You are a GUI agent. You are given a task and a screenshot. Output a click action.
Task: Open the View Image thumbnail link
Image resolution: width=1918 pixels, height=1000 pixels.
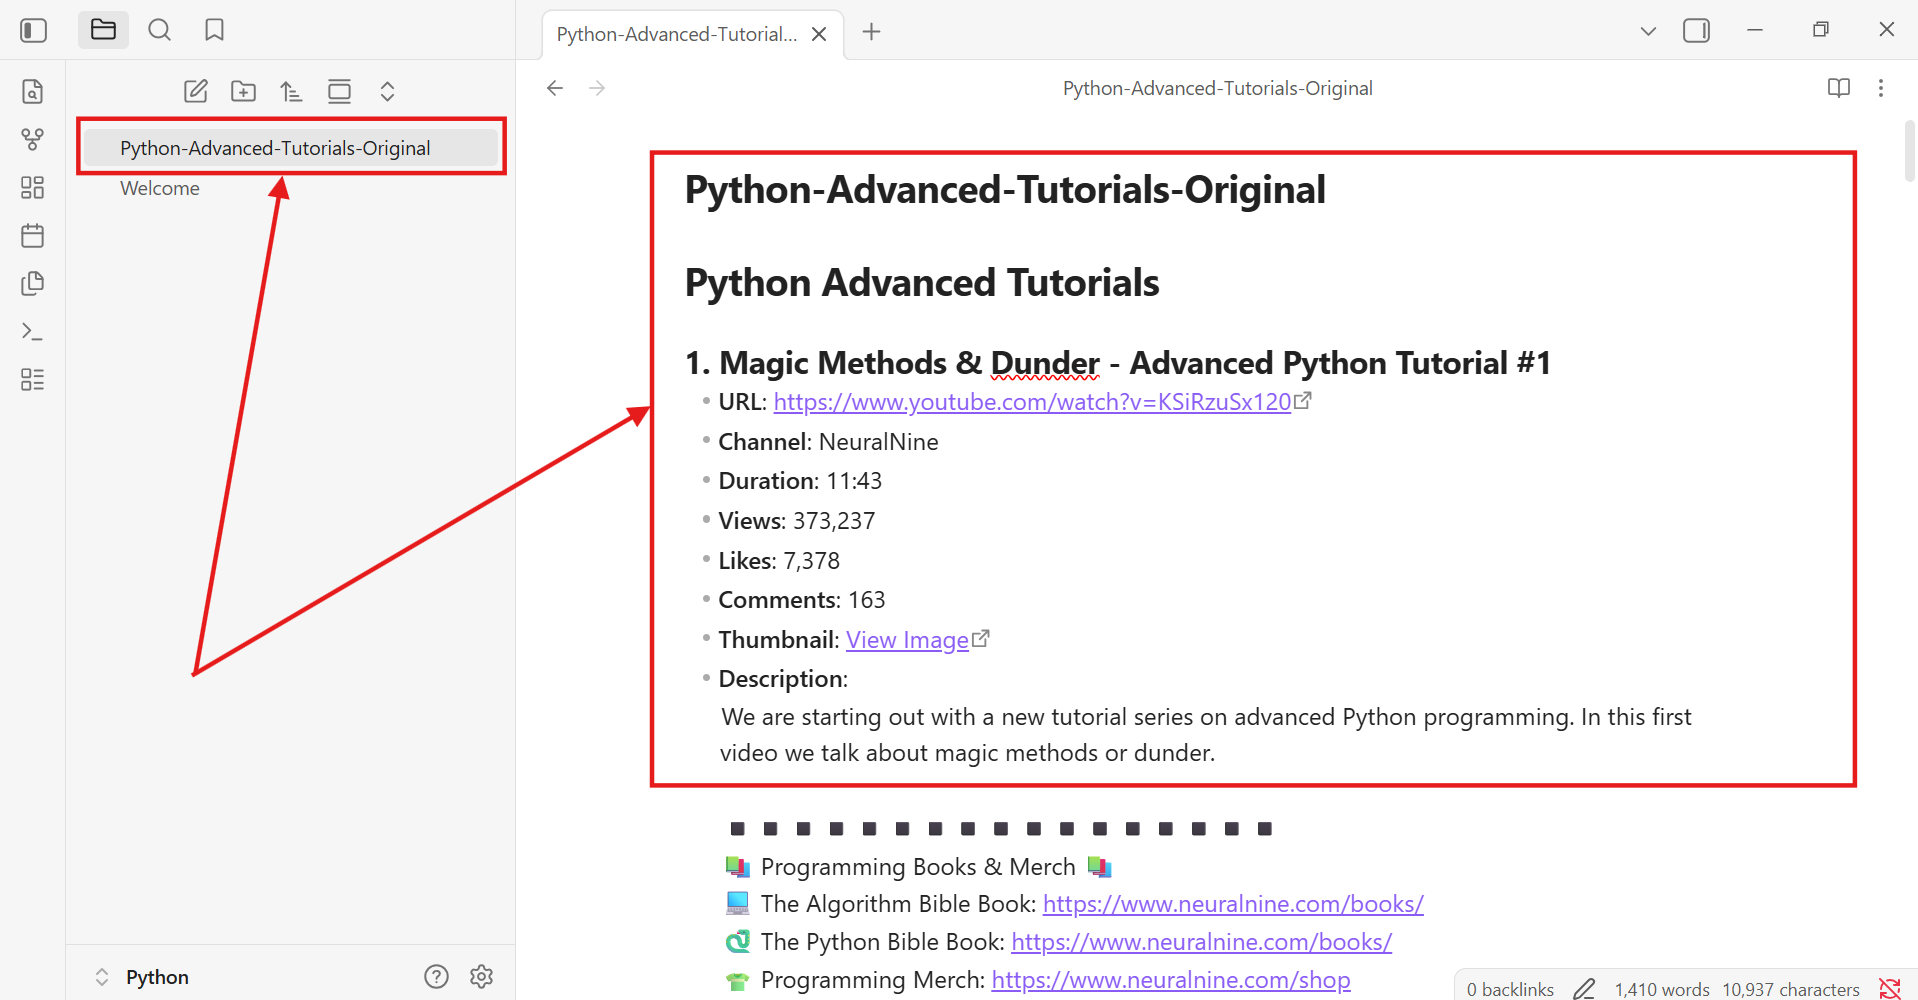pos(906,639)
